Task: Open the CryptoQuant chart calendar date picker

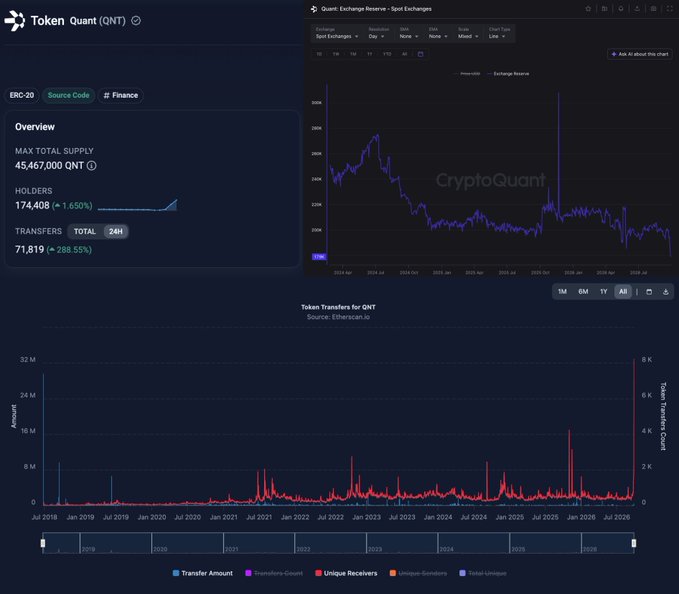Action: click(420, 54)
